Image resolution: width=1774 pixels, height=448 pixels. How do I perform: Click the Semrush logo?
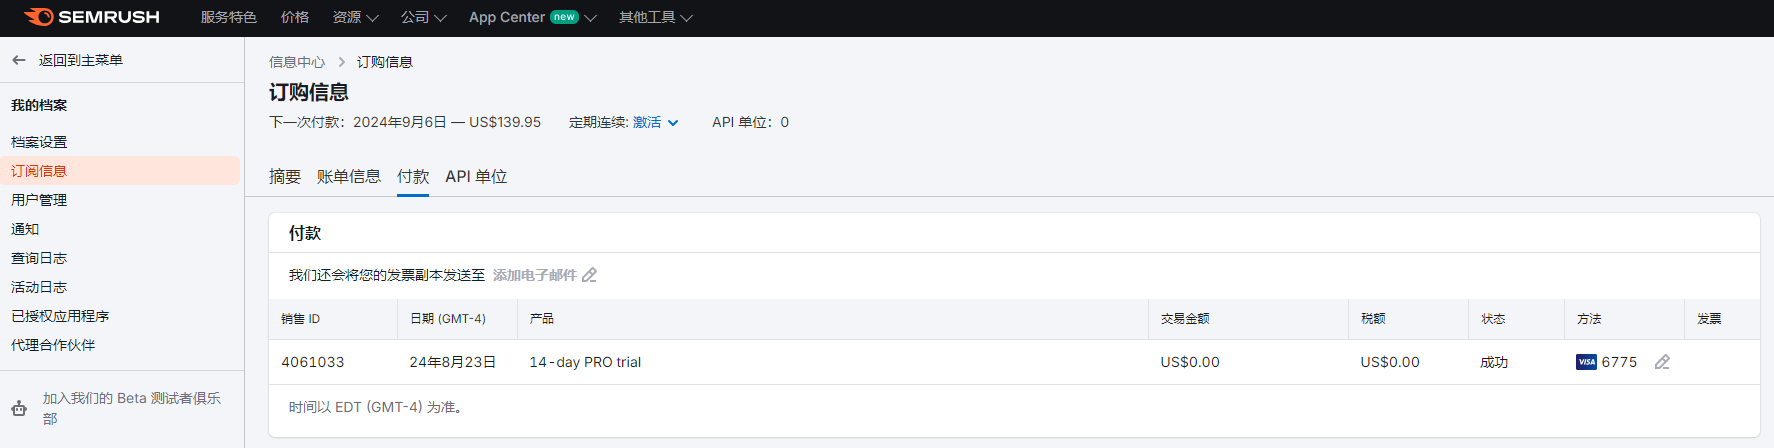coord(91,17)
